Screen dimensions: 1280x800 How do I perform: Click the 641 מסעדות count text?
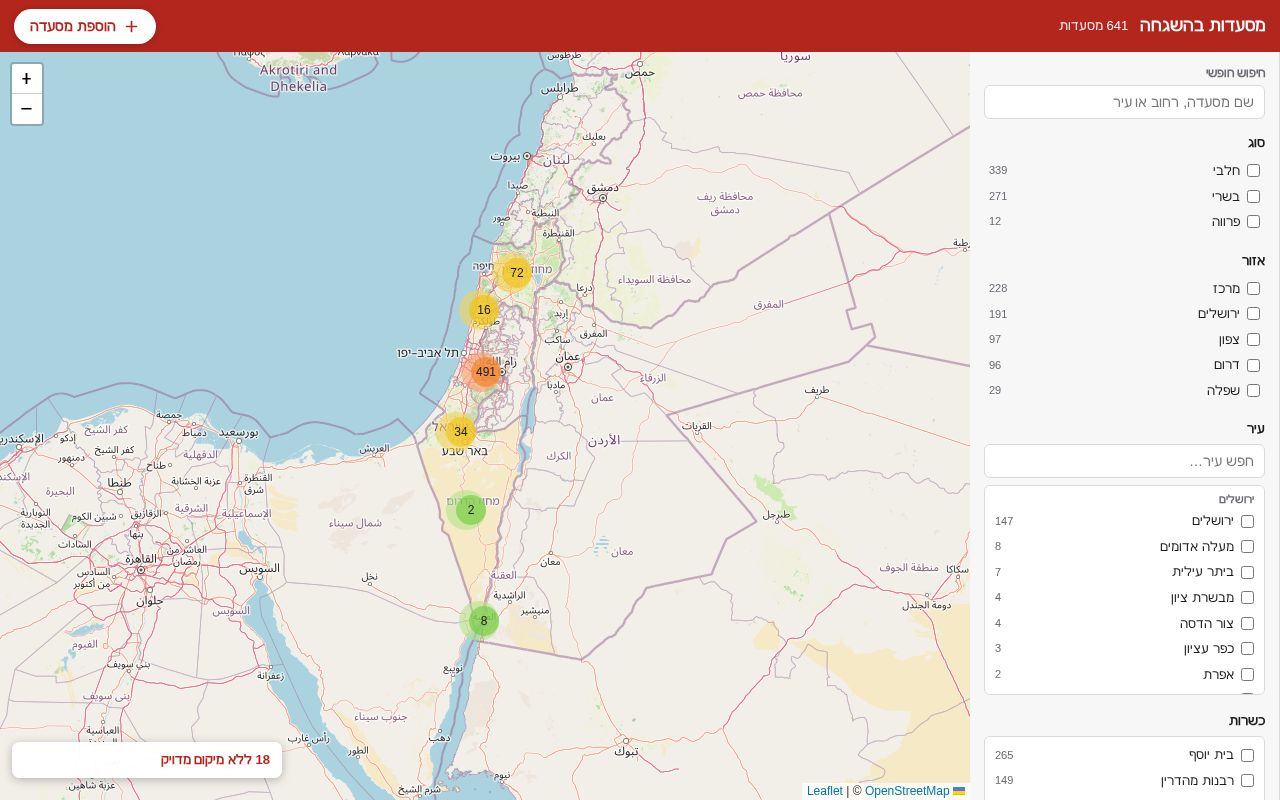coord(1094,26)
